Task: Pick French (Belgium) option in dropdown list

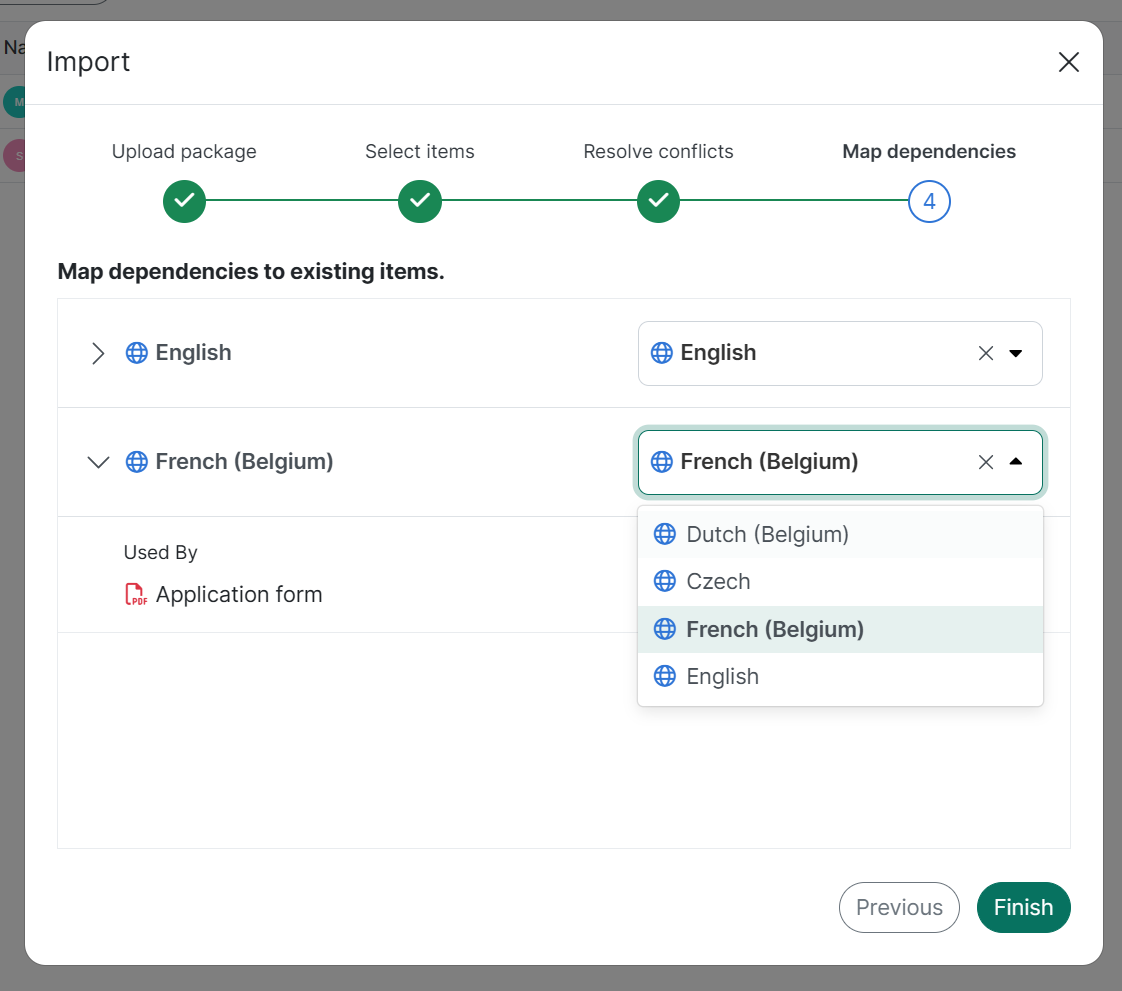Action: [775, 629]
